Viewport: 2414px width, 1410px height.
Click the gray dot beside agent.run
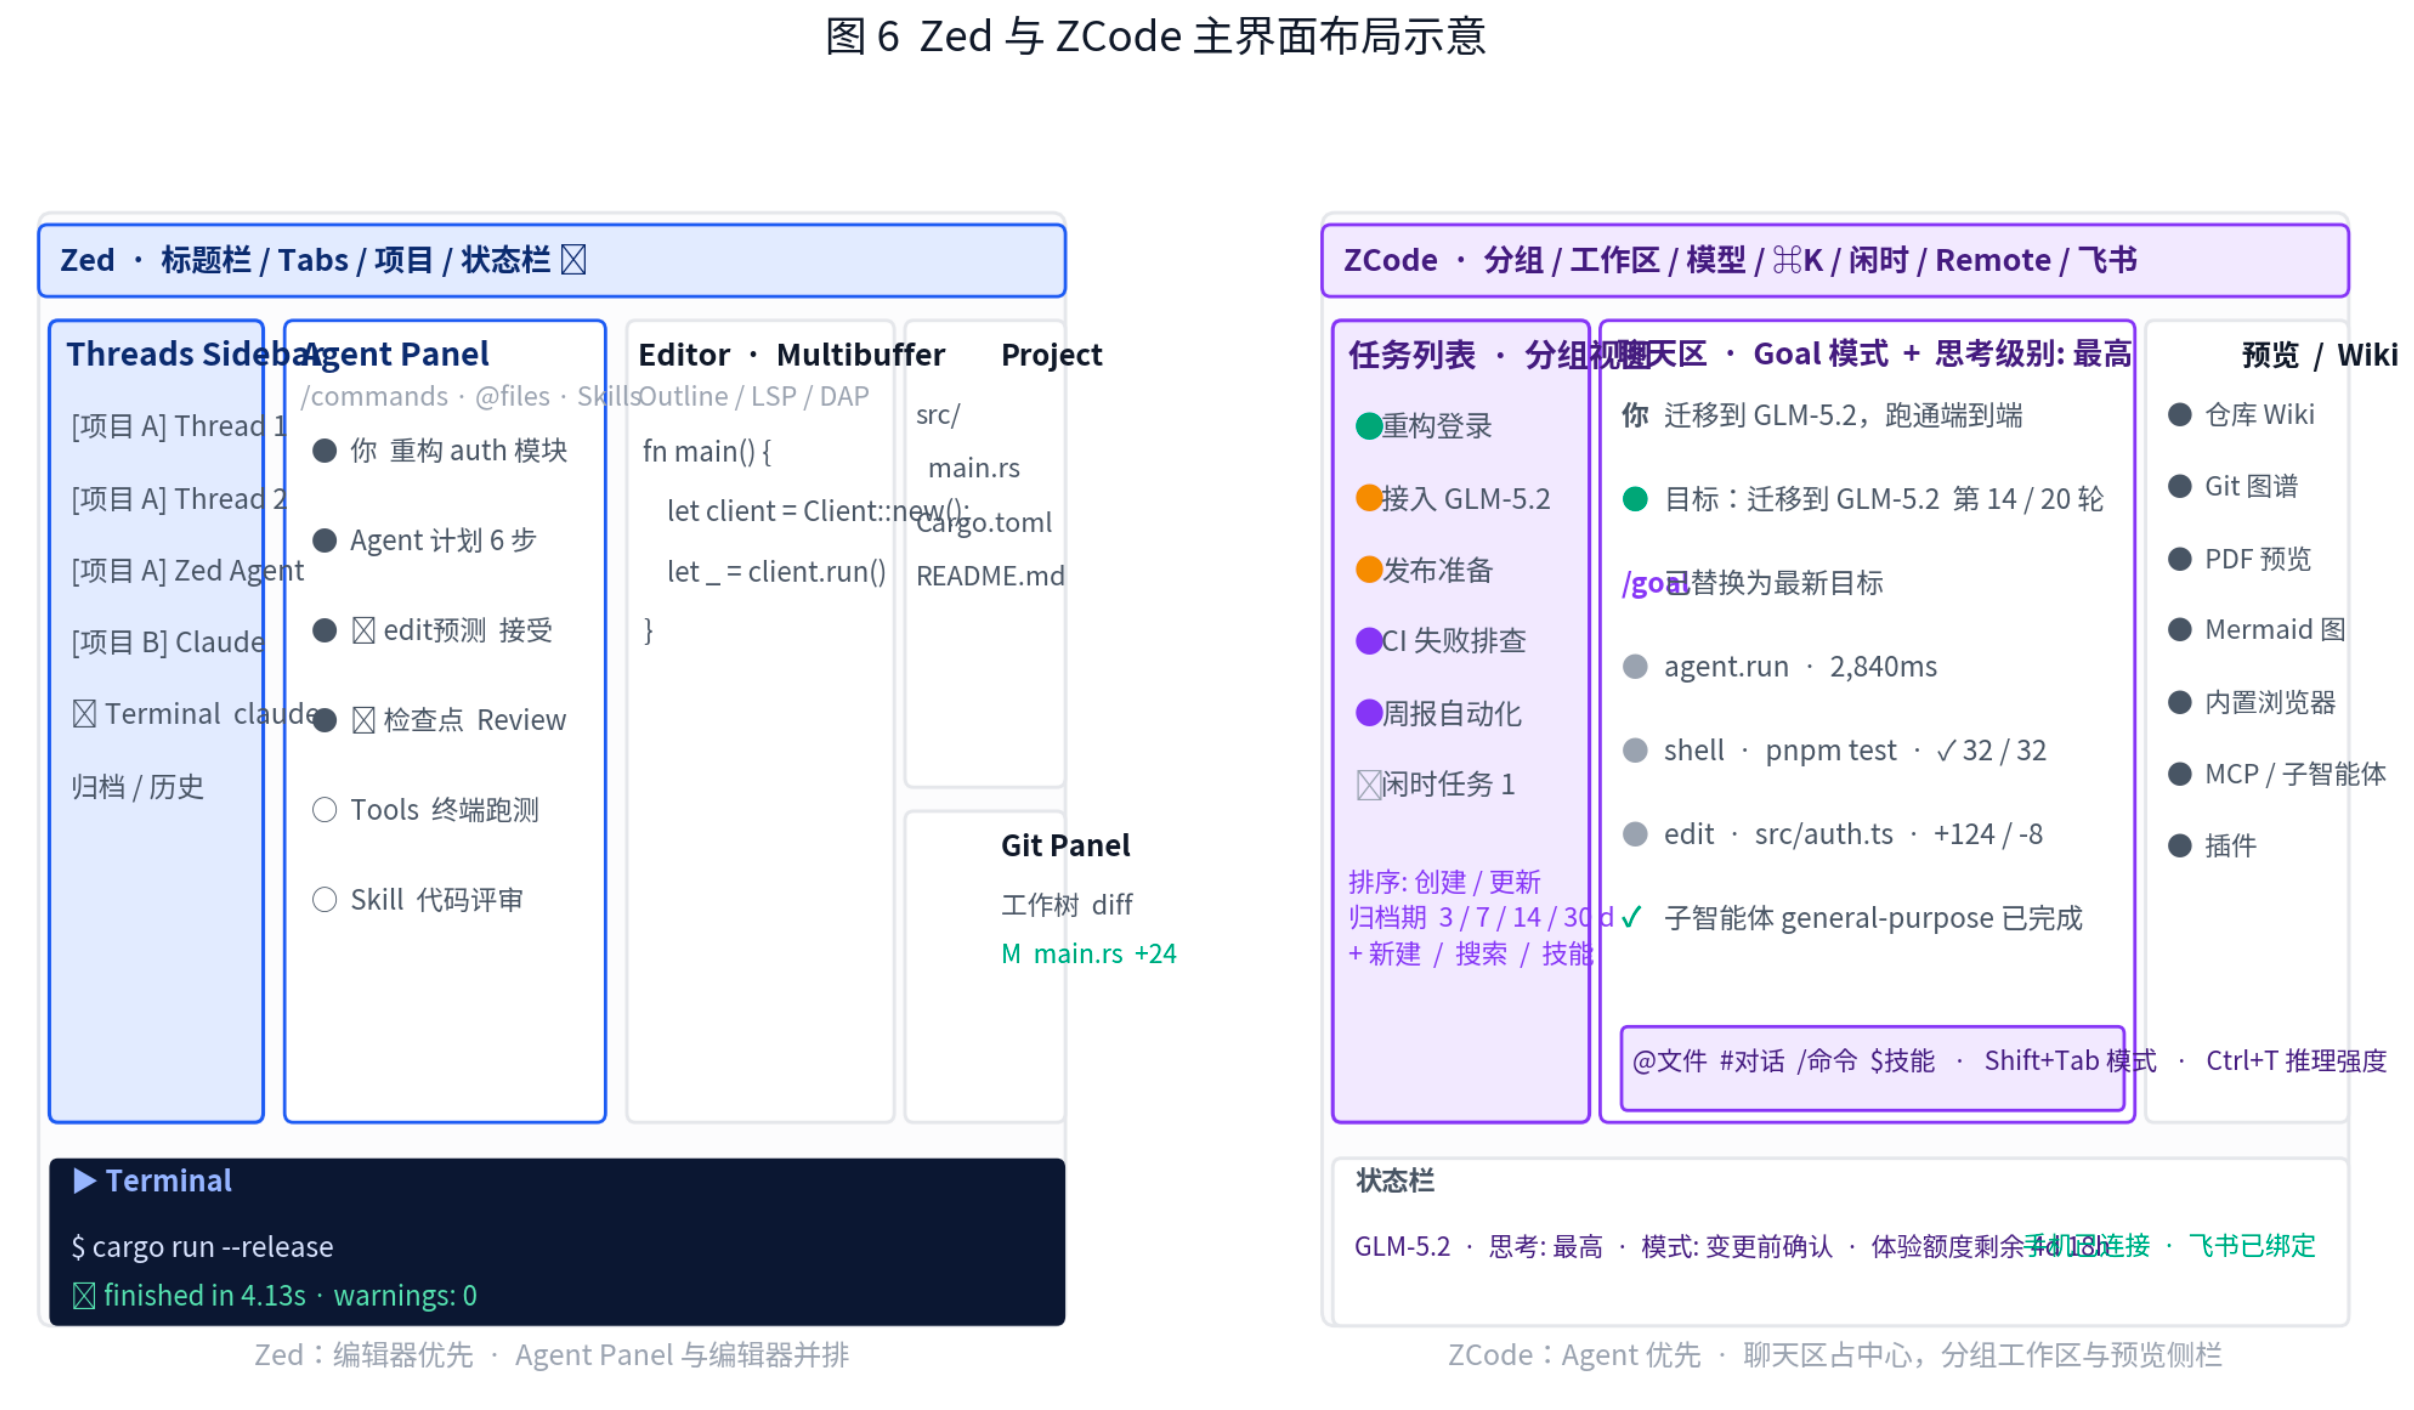1635,666
